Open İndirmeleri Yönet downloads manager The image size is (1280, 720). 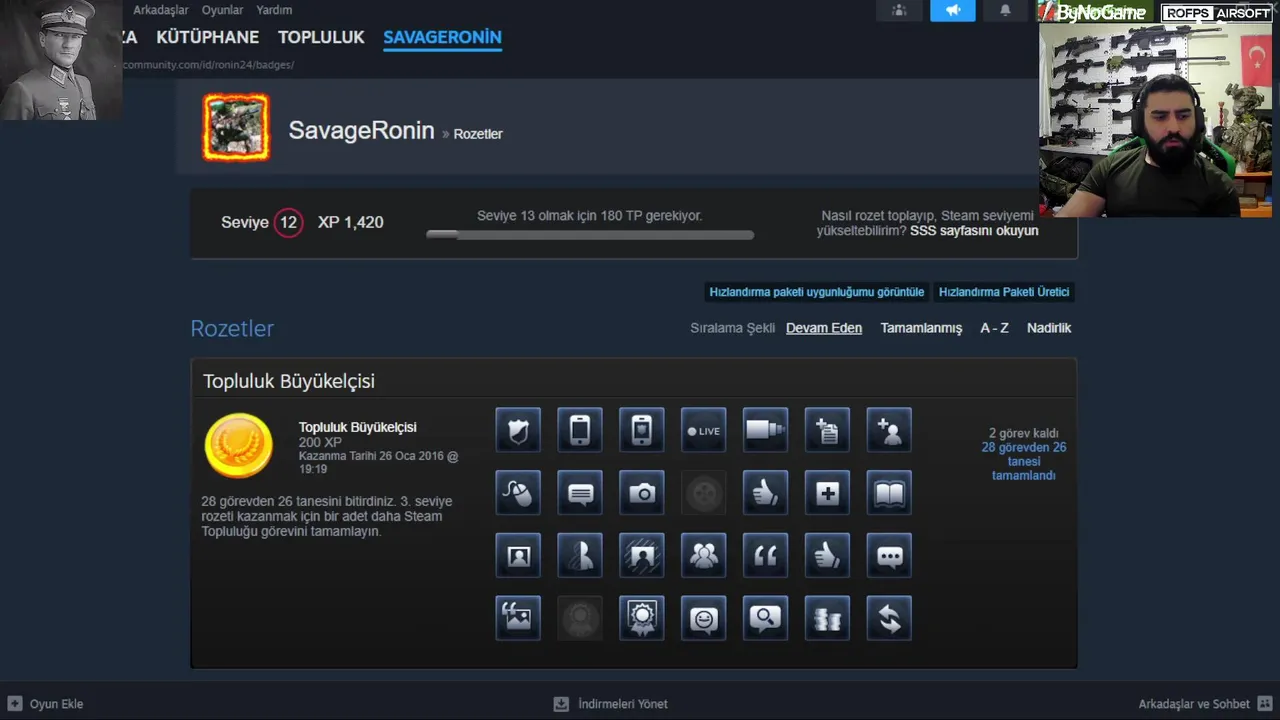pos(611,704)
